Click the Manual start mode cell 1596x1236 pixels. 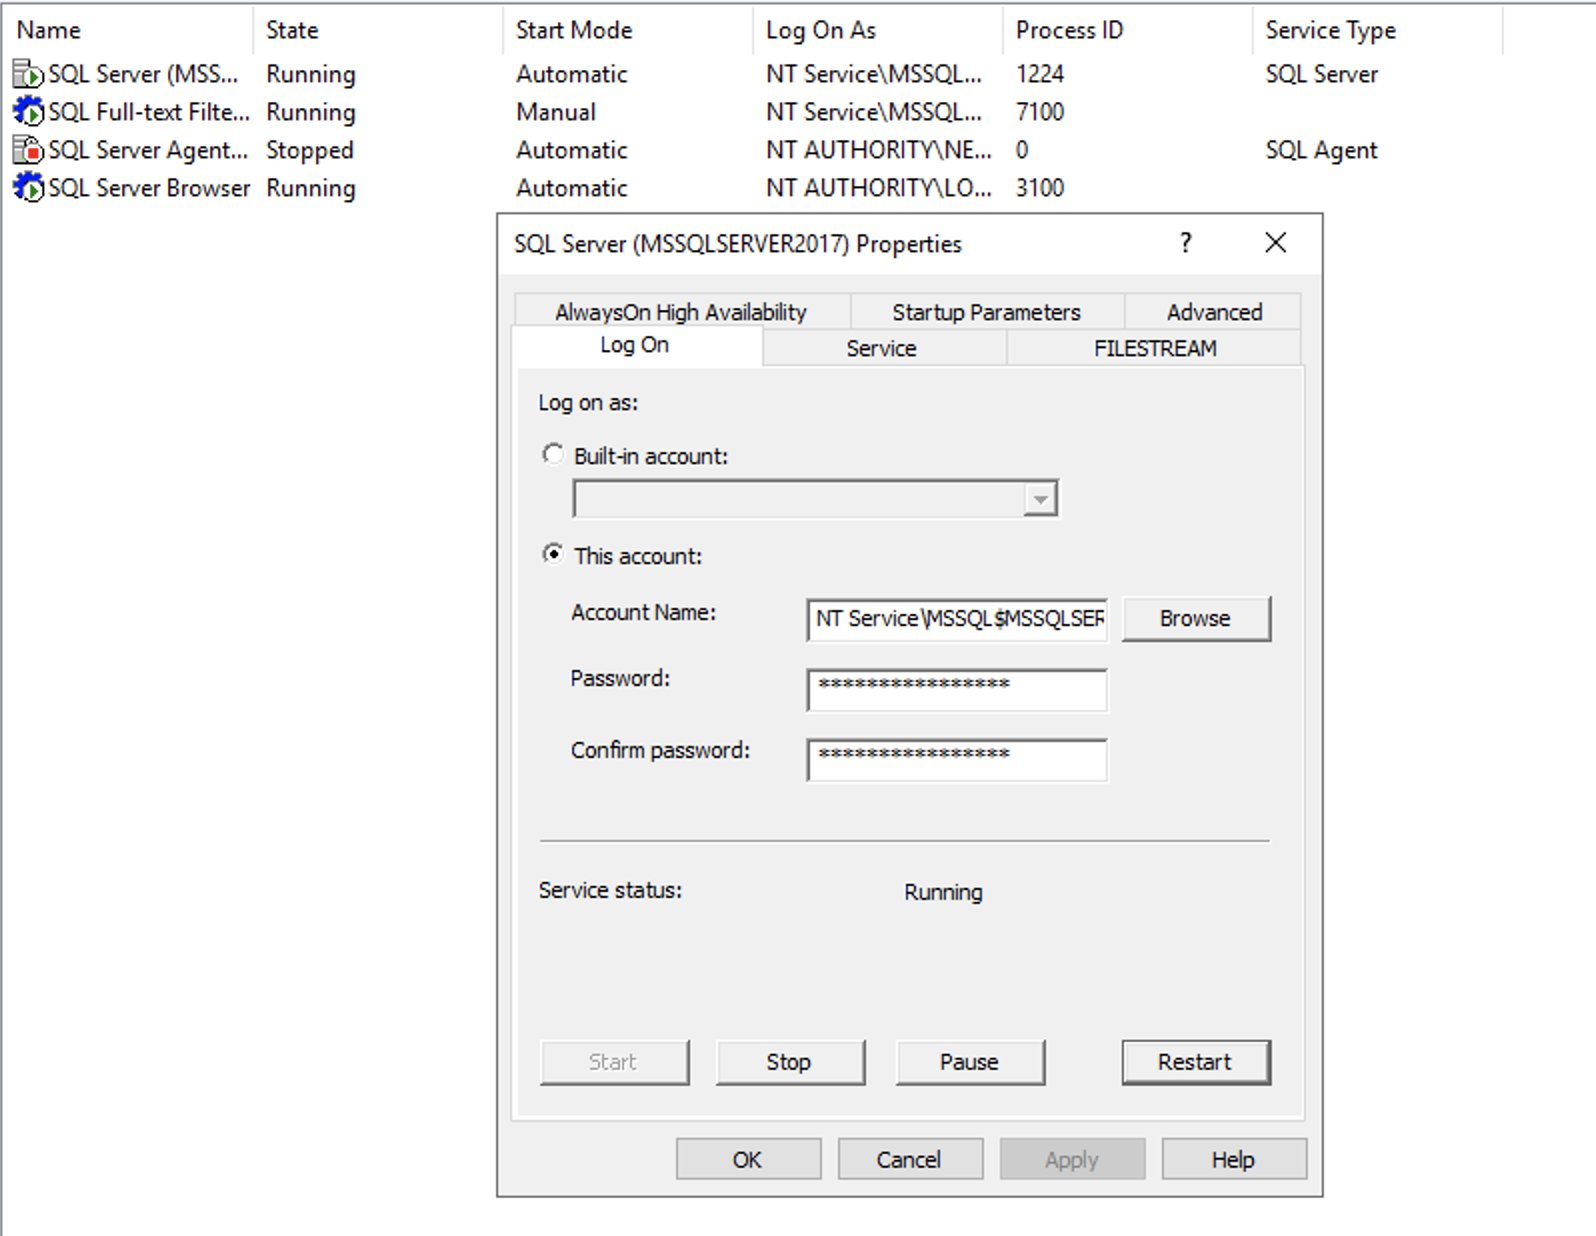tap(556, 112)
